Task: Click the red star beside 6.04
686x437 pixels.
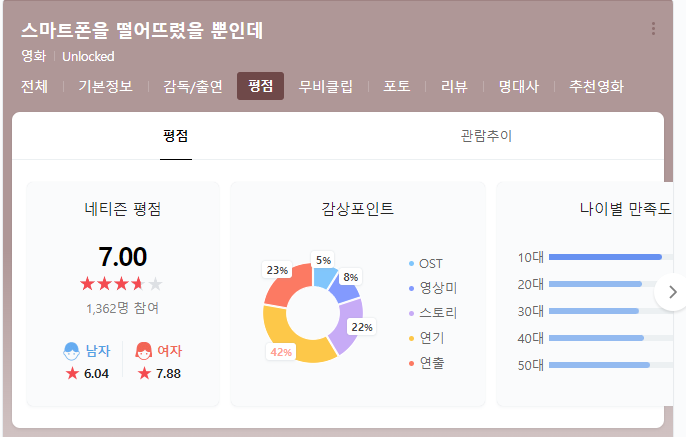Action: [x=72, y=374]
